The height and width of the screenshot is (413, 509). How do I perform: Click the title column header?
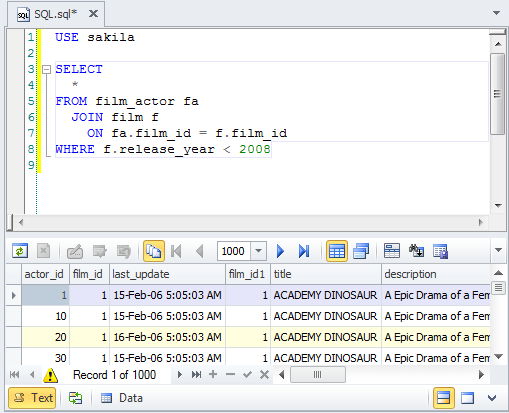click(326, 274)
